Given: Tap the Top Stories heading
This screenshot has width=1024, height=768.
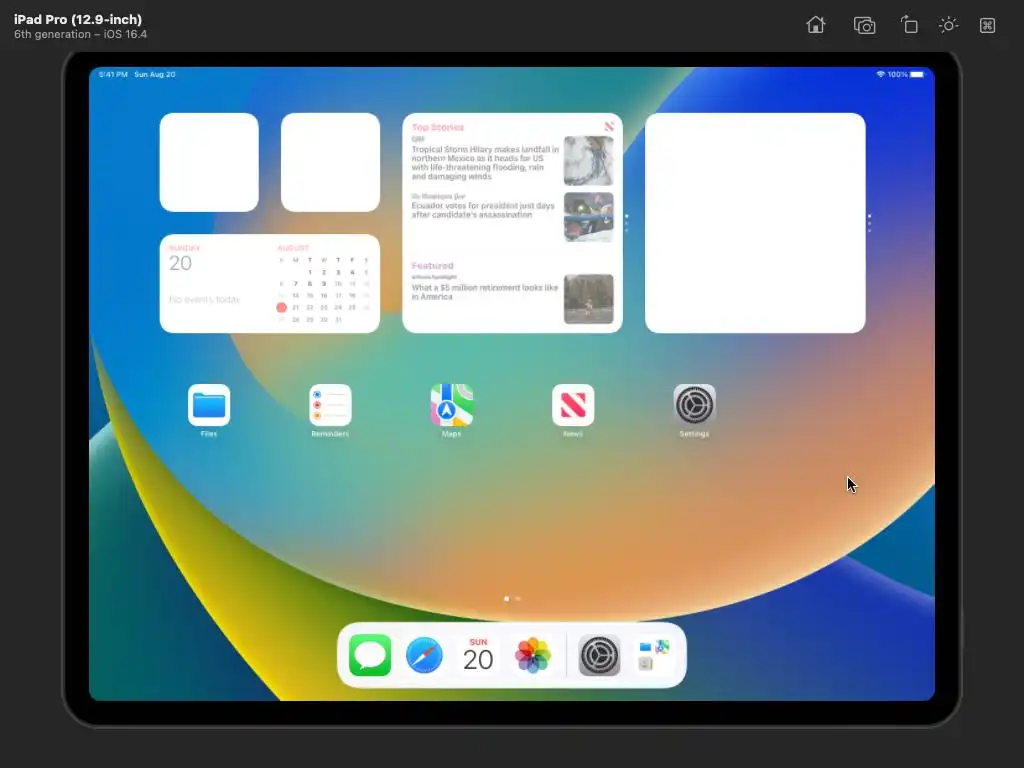Looking at the screenshot, I should click(438, 127).
